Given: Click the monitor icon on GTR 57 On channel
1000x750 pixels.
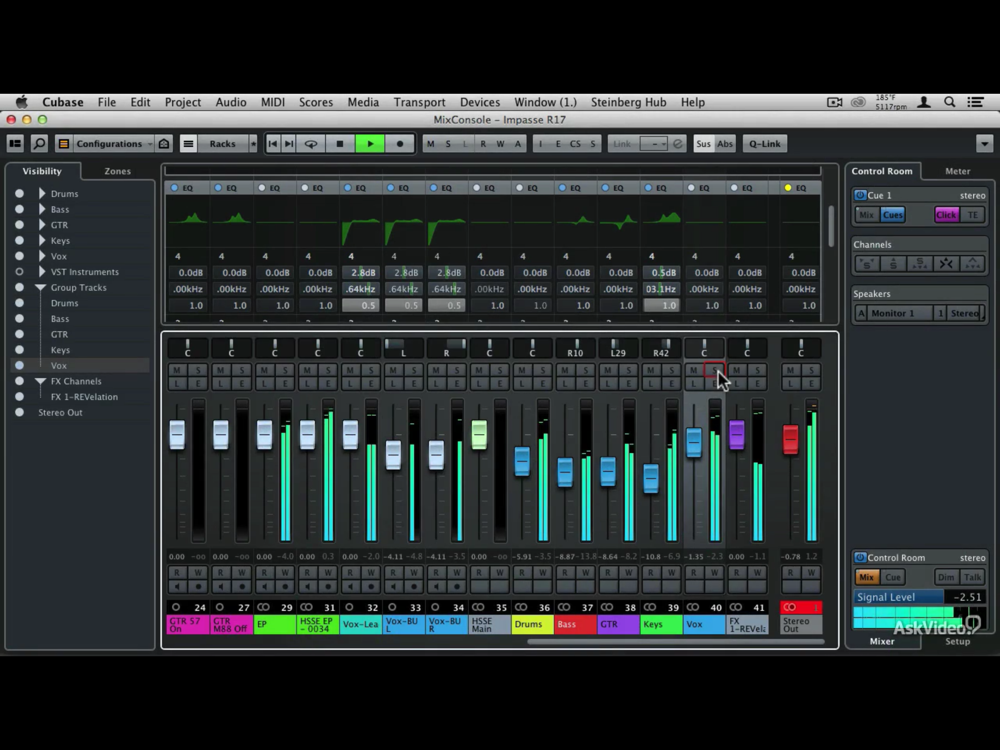Looking at the screenshot, I should (177, 587).
